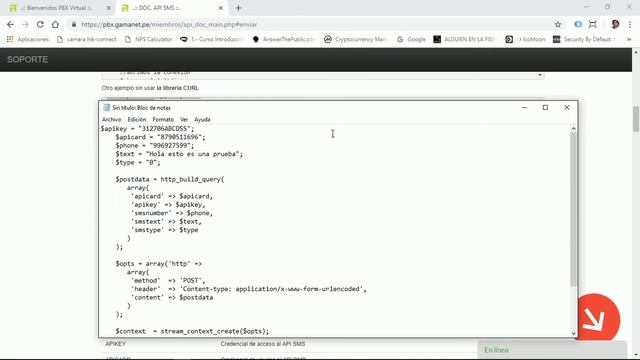Reload the current page
Image resolution: width=640 pixels, height=360 pixels.
tap(40, 24)
